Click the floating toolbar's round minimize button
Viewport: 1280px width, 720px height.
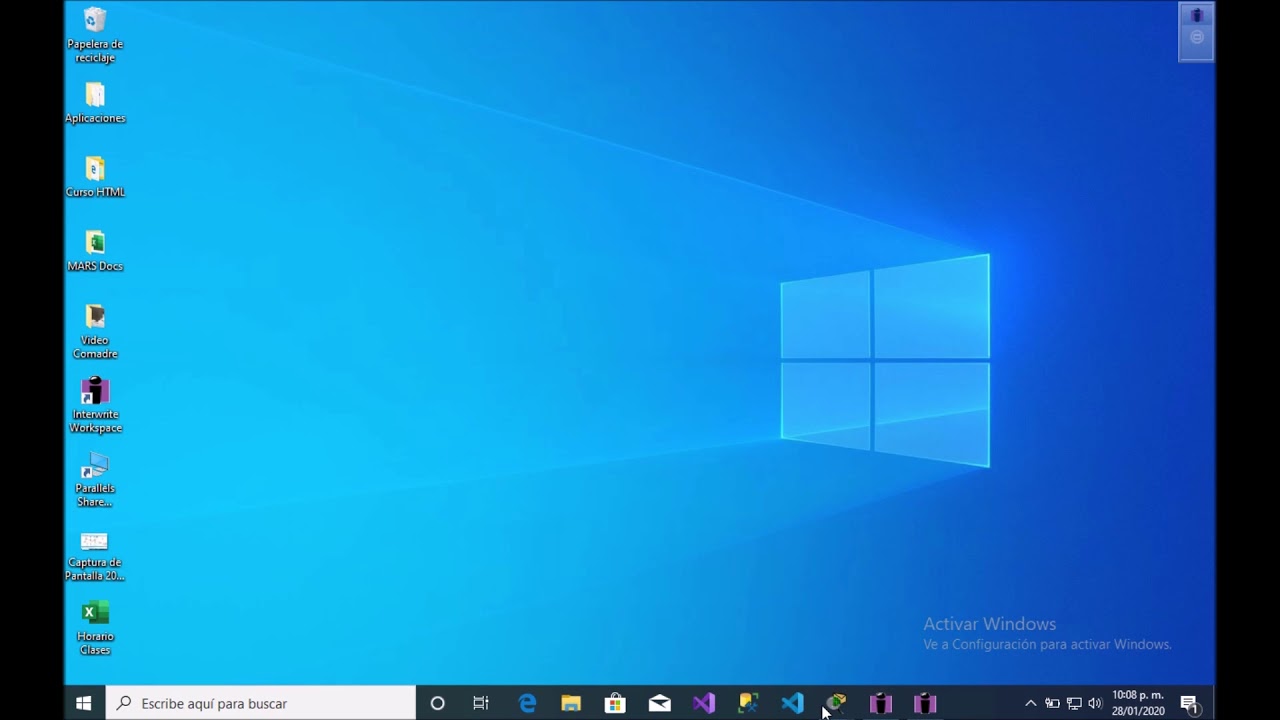click(1196, 38)
